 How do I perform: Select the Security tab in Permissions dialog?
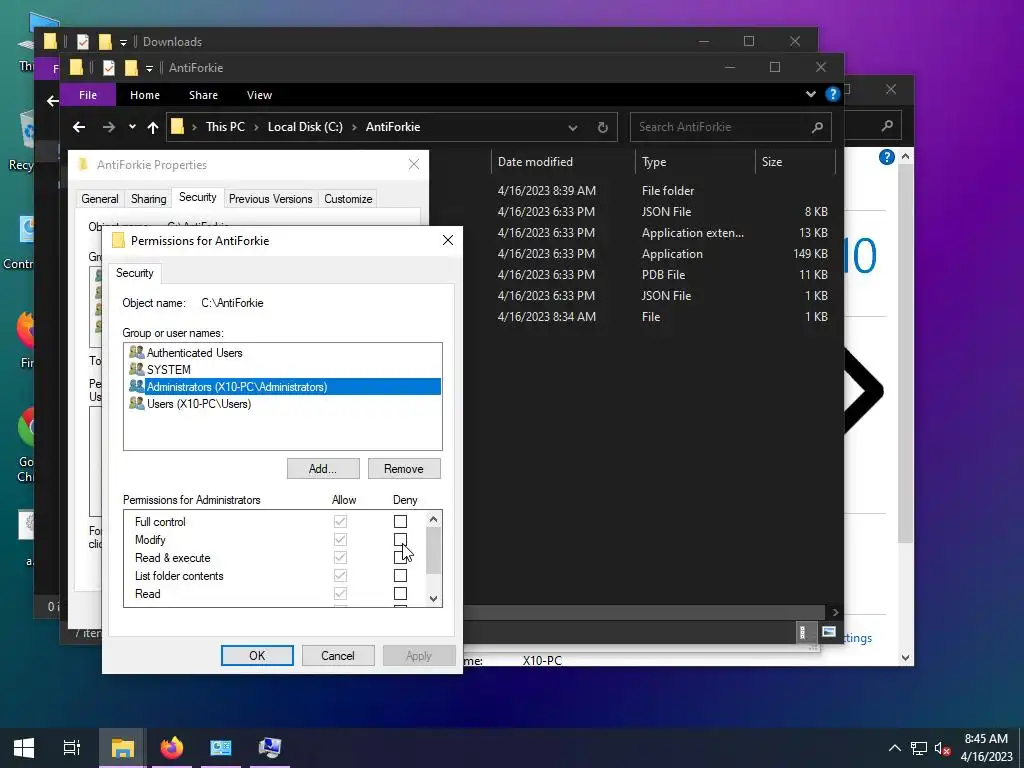[135, 273]
